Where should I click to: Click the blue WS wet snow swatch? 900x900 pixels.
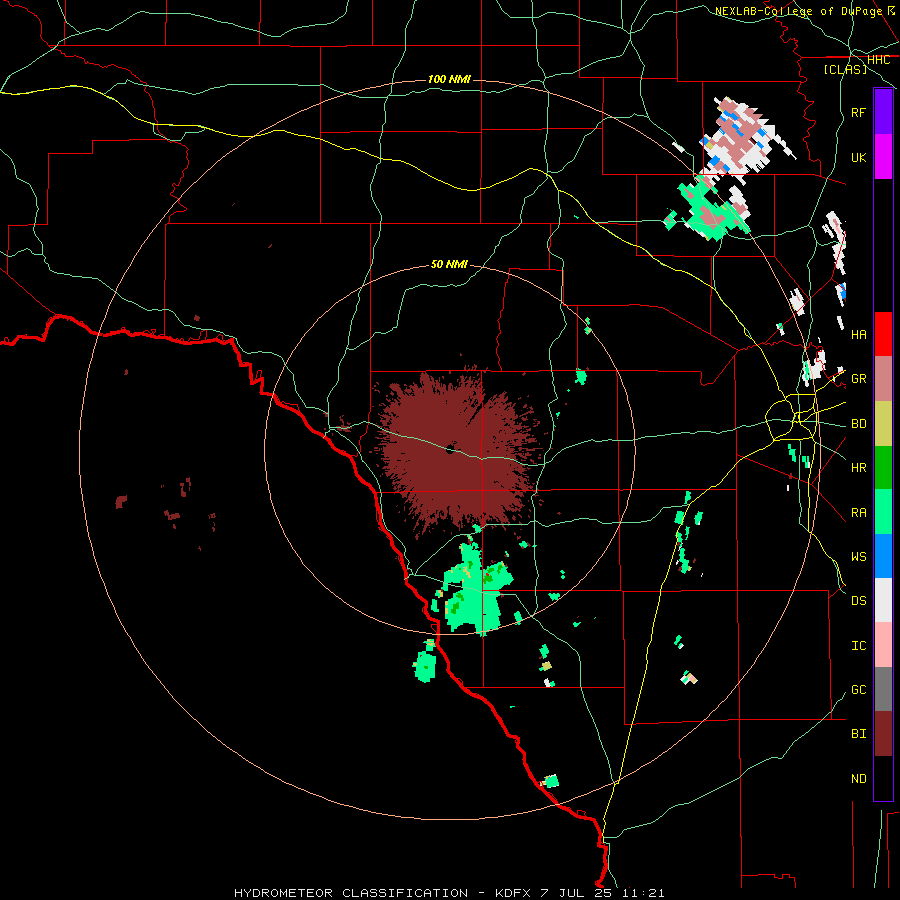(883, 556)
